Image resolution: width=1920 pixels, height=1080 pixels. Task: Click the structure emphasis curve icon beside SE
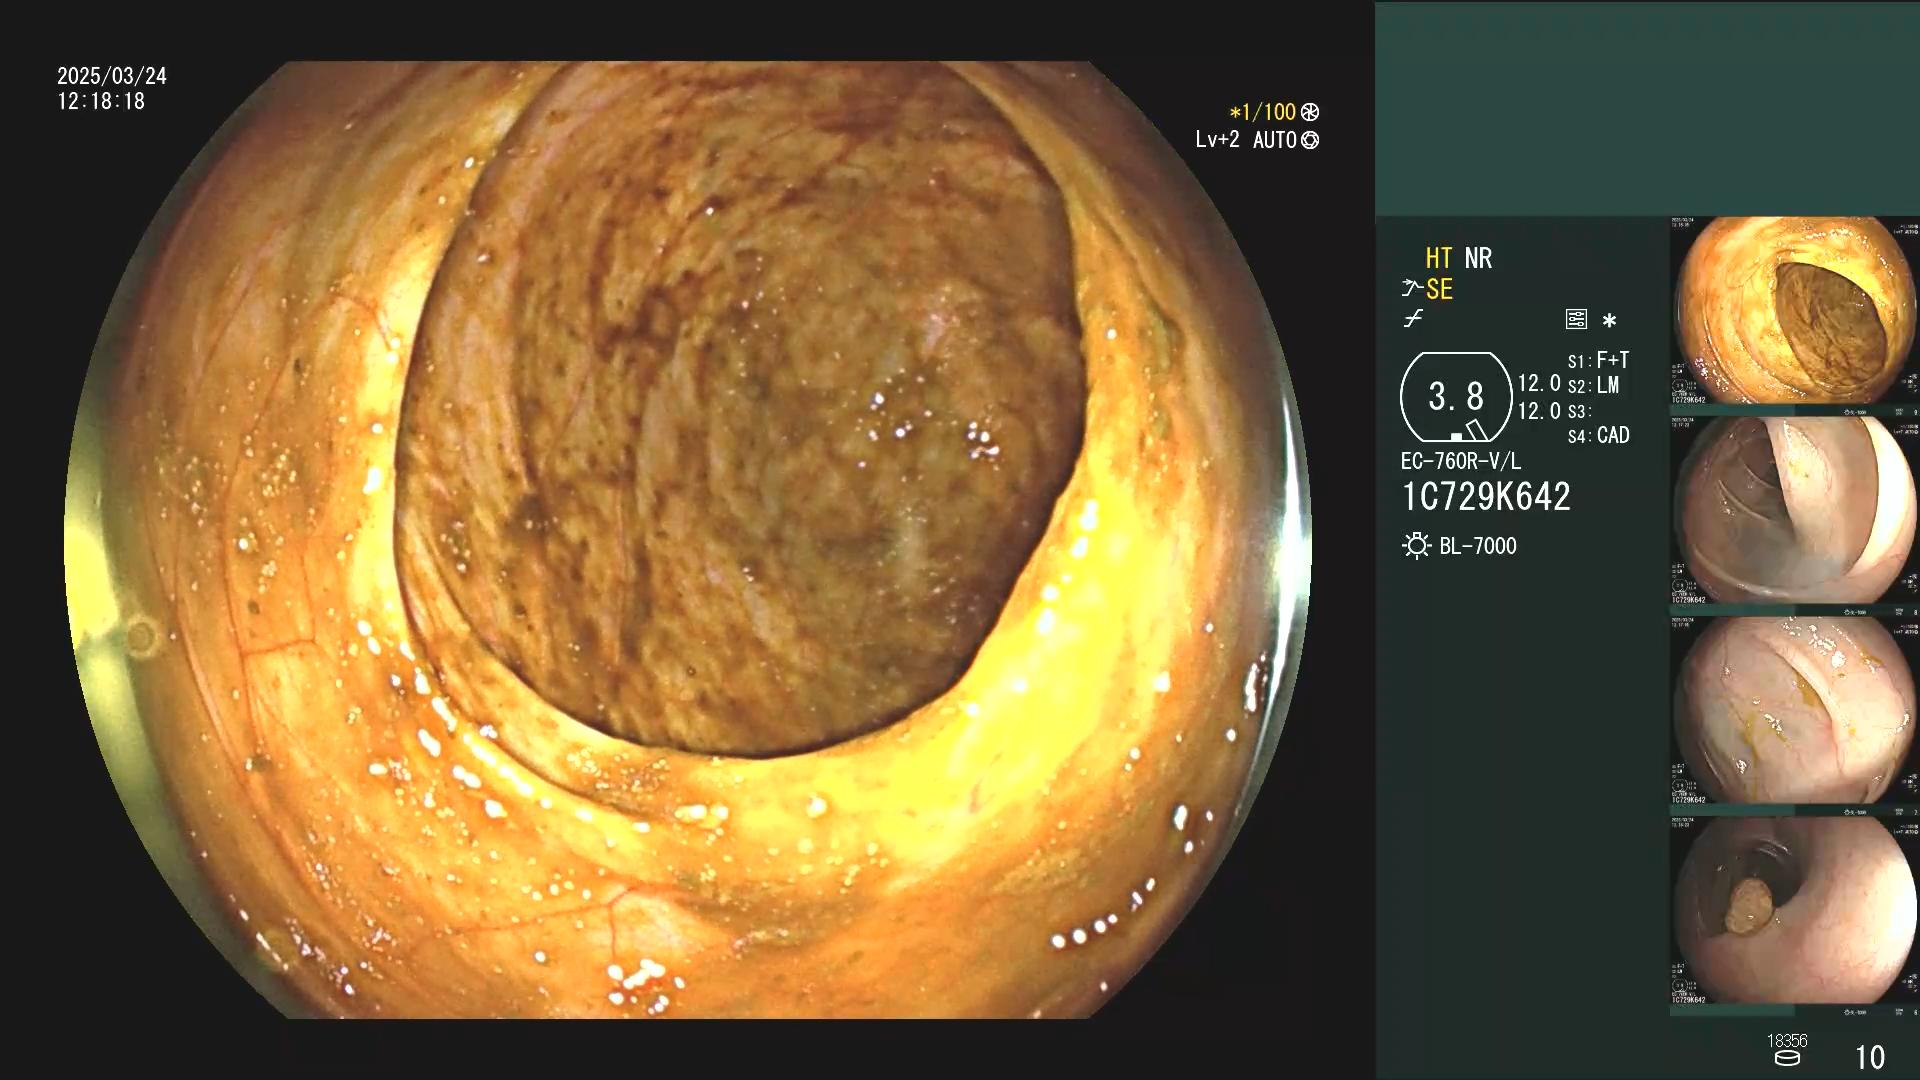click(1412, 289)
